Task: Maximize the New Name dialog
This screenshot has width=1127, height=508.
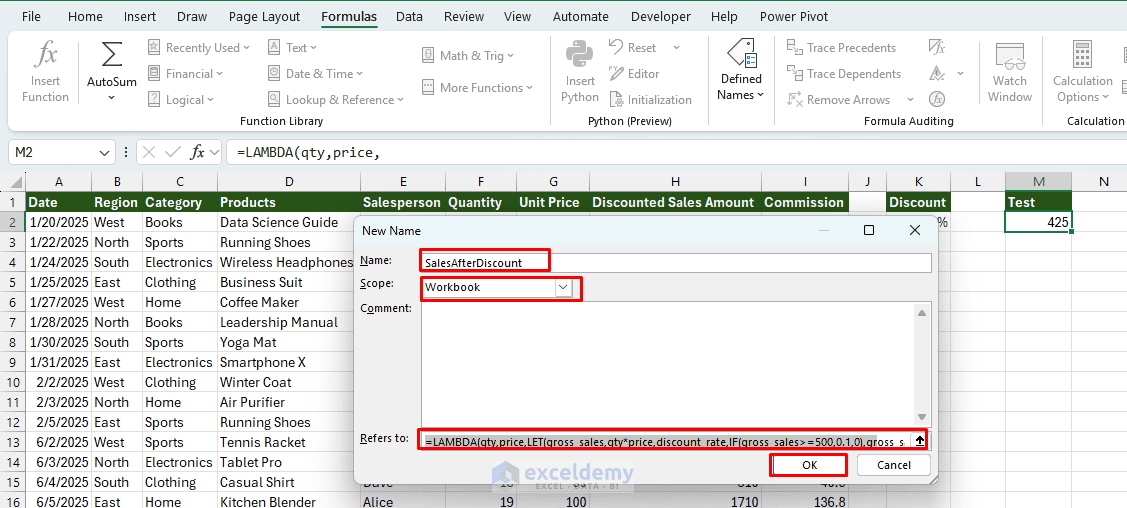Action: [869, 231]
